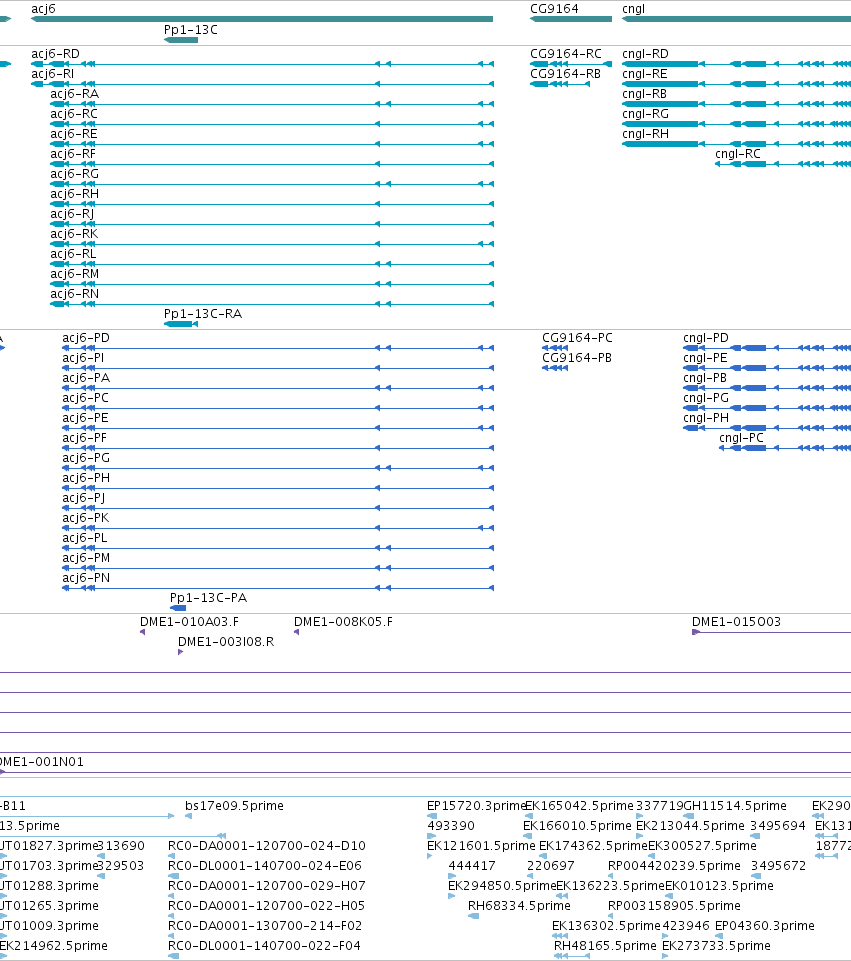Select transcript cngl-RD
Image resolution: width=851 pixels, height=961 pixels.
[645, 54]
